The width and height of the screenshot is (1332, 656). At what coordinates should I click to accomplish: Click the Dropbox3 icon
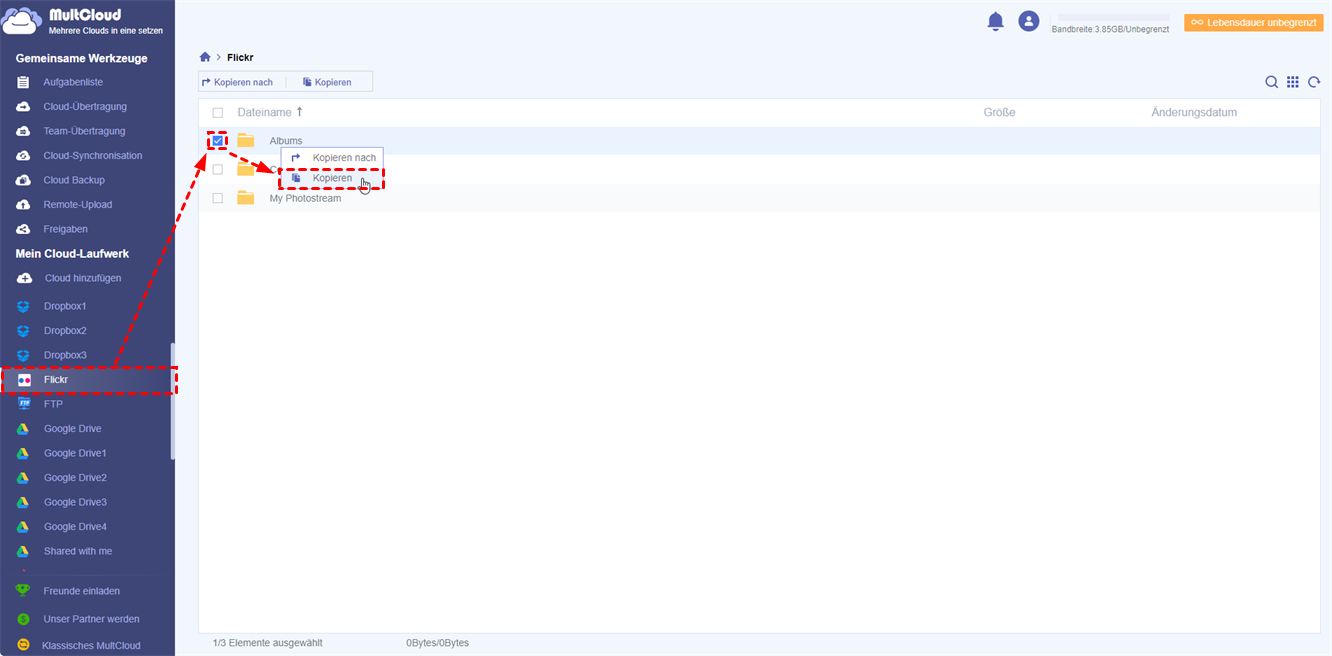[23, 355]
